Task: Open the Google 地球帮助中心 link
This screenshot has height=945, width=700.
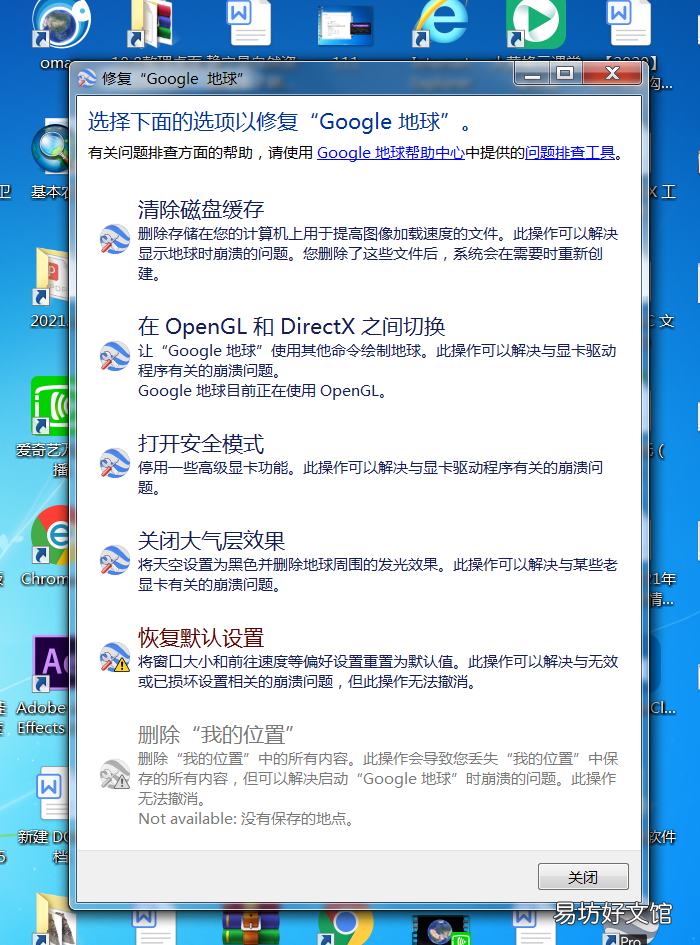Action: (x=391, y=153)
